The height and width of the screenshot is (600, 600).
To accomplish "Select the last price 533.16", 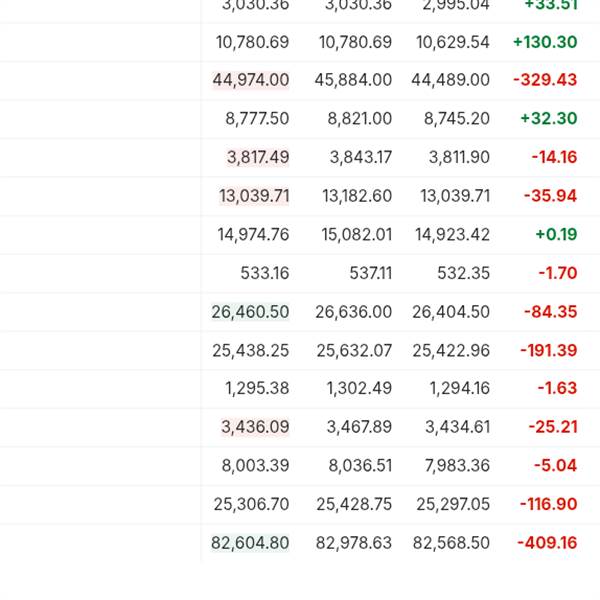I will (264, 273).
